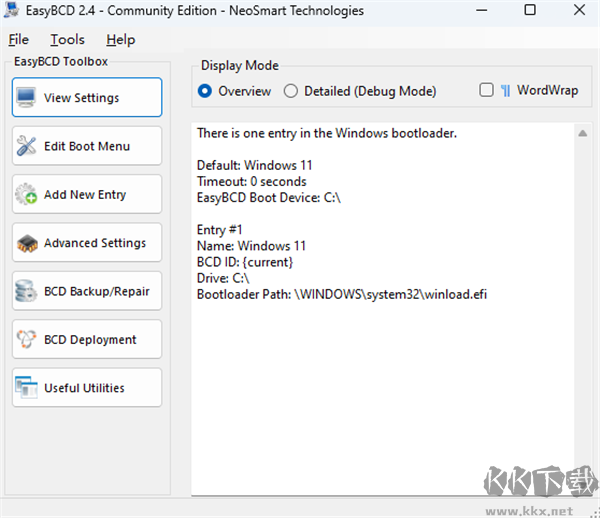The image size is (600, 518).
Task: Click the Edit Boot Menu wrench icon
Action: [x=26, y=146]
